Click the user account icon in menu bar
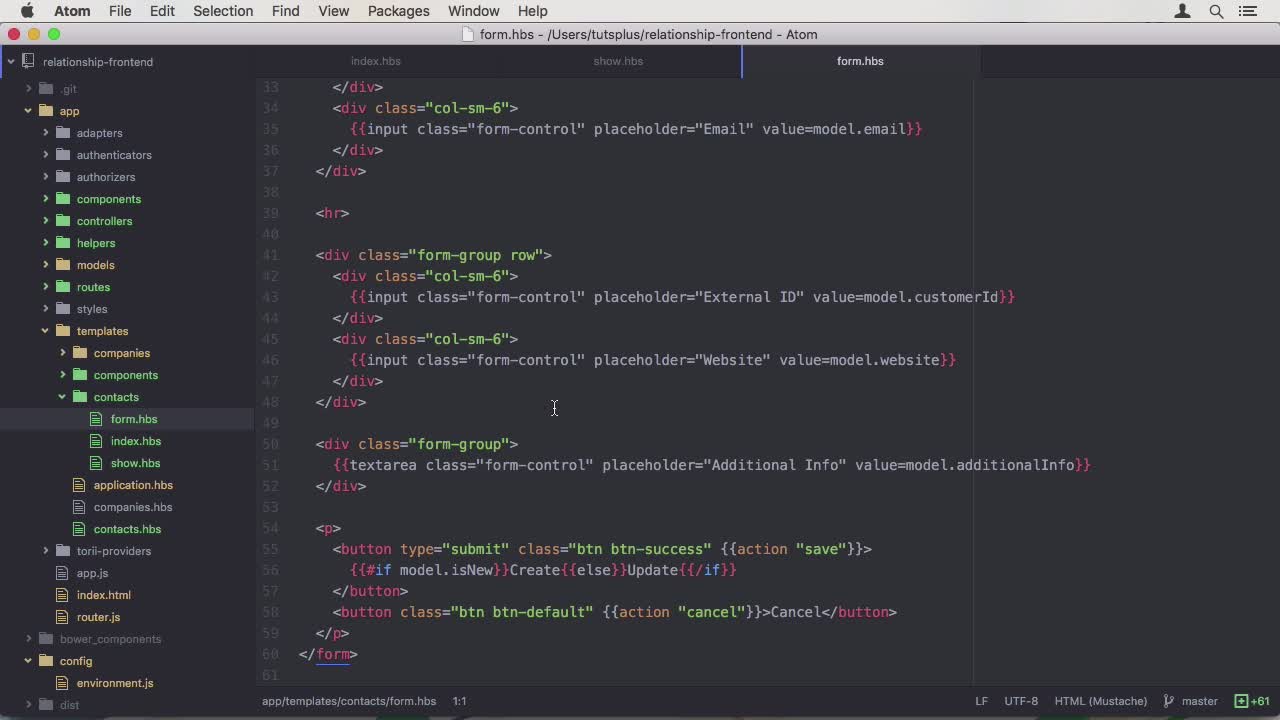This screenshot has width=1280, height=720. point(1183,11)
